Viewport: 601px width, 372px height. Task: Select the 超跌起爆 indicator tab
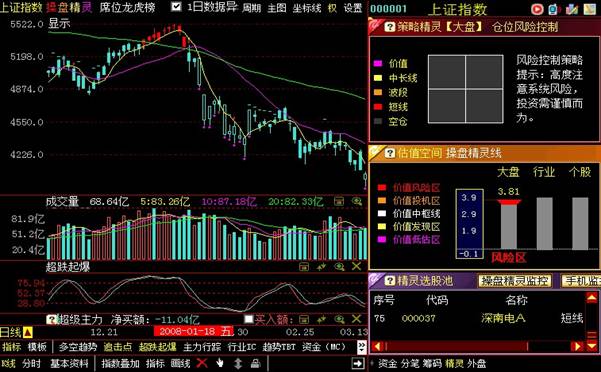[158, 347]
